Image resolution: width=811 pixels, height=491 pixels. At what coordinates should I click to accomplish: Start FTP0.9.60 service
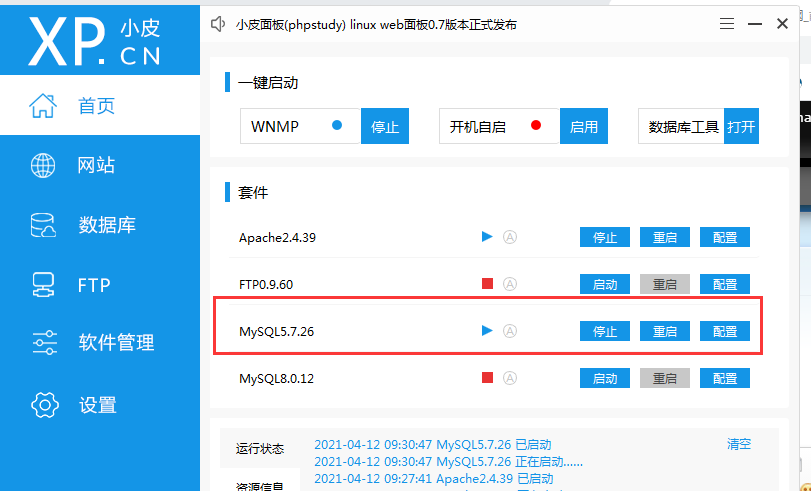click(x=605, y=284)
